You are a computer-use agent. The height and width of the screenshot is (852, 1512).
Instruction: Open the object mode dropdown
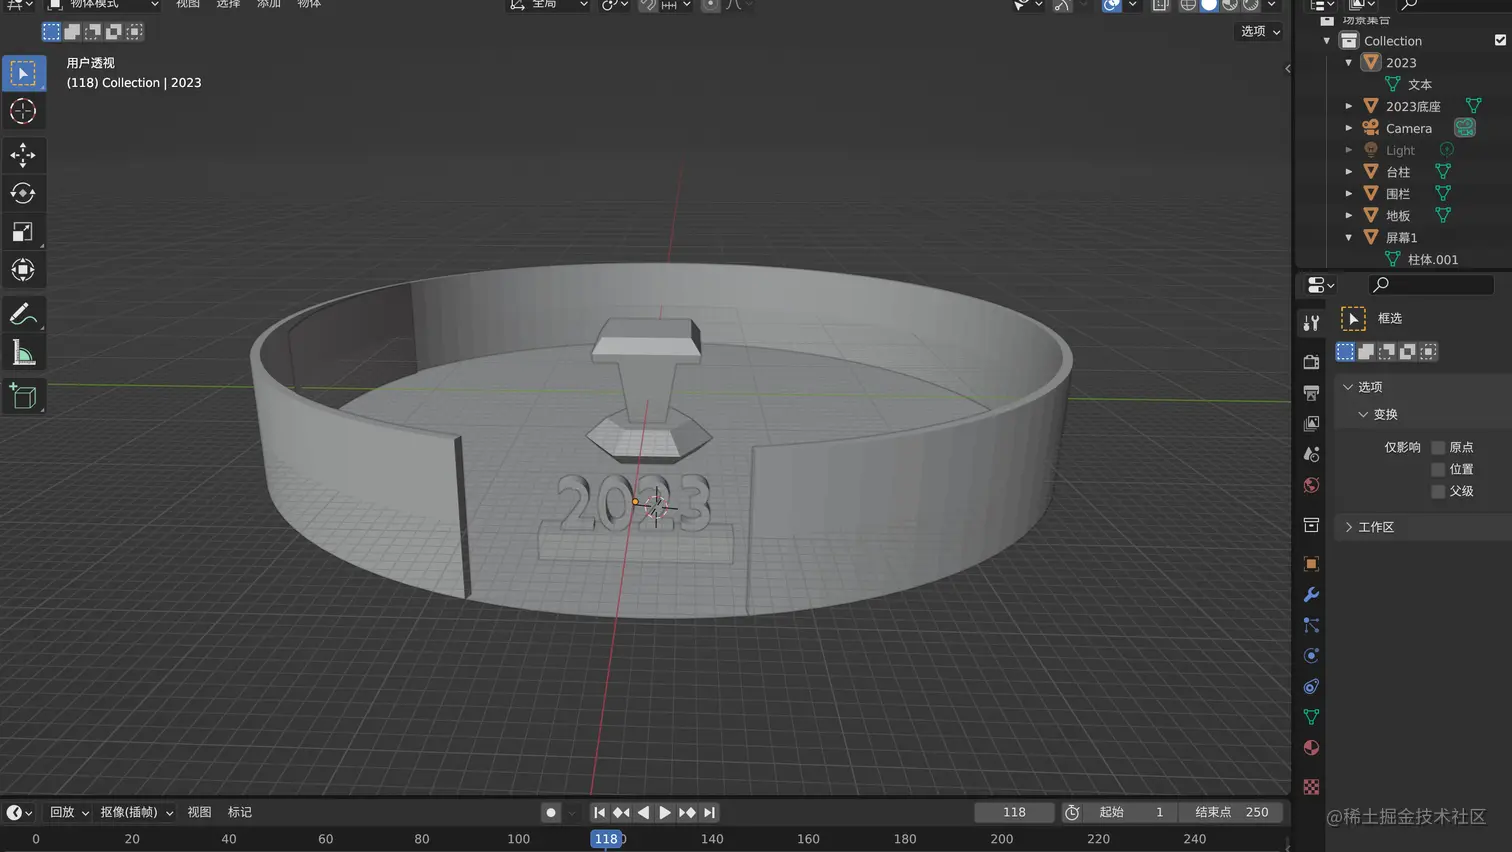click(104, 5)
